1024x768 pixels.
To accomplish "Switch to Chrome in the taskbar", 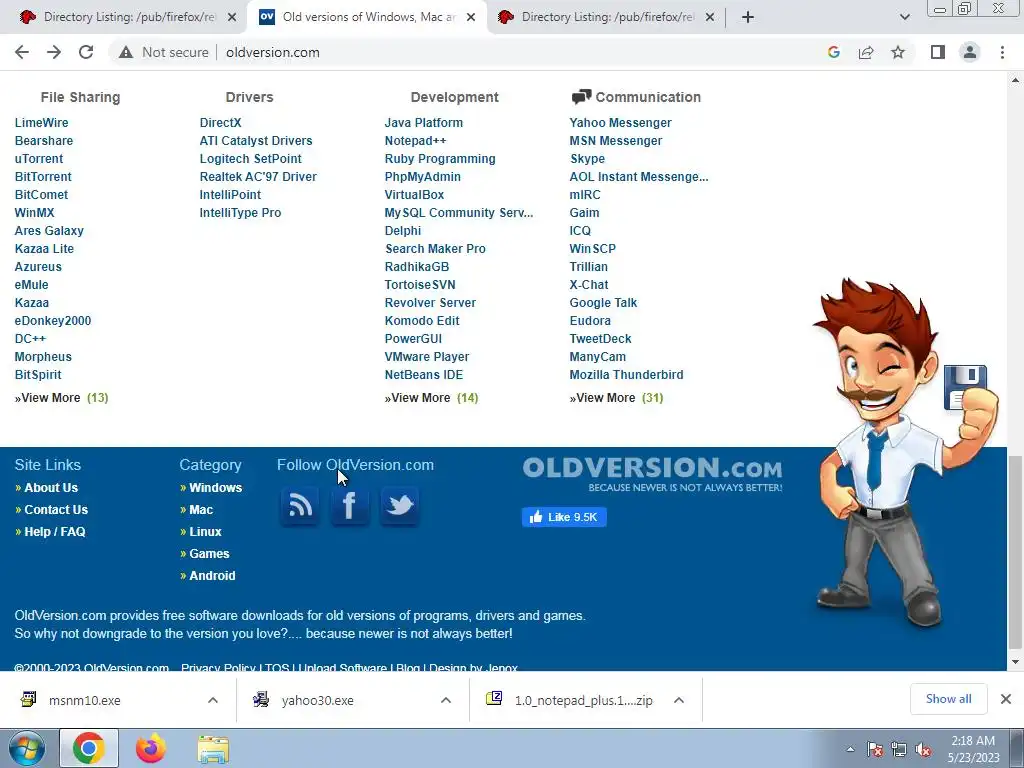I will pos(89,748).
